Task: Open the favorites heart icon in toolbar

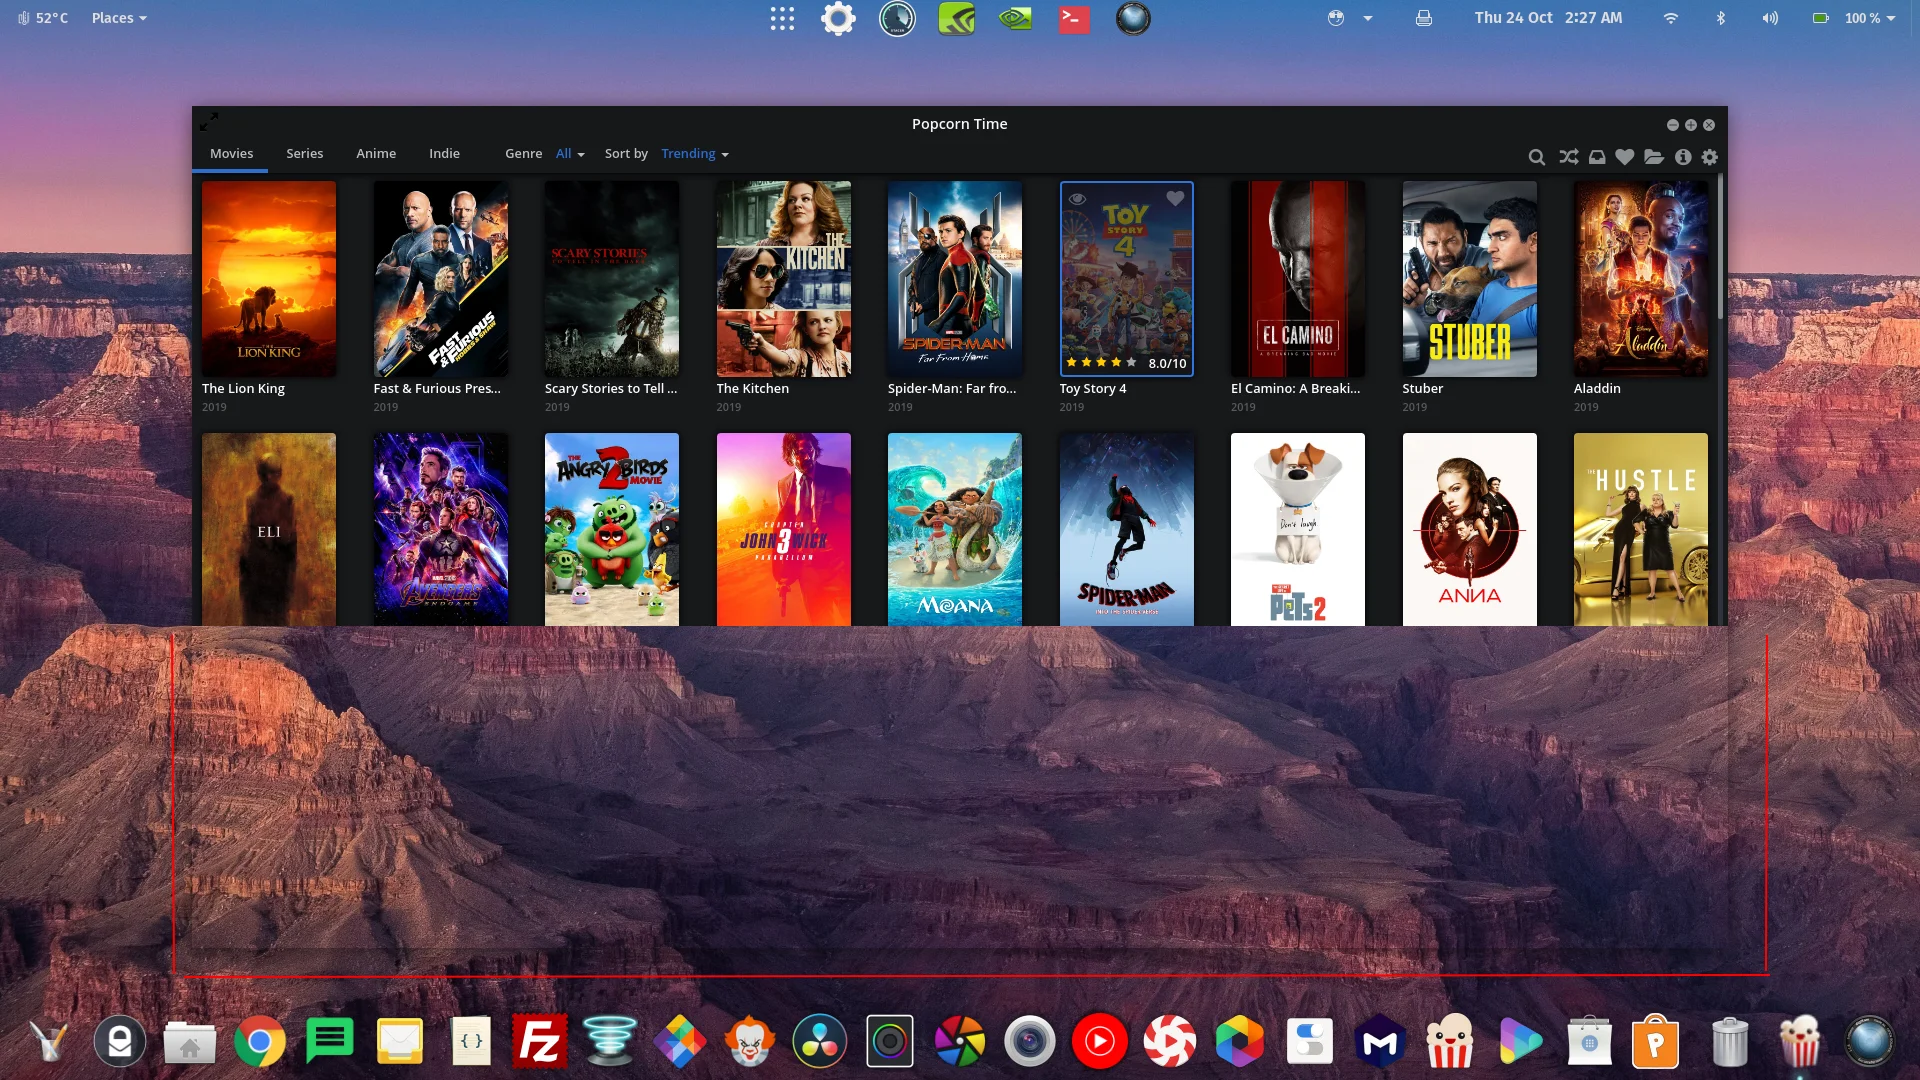Action: 1625,157
